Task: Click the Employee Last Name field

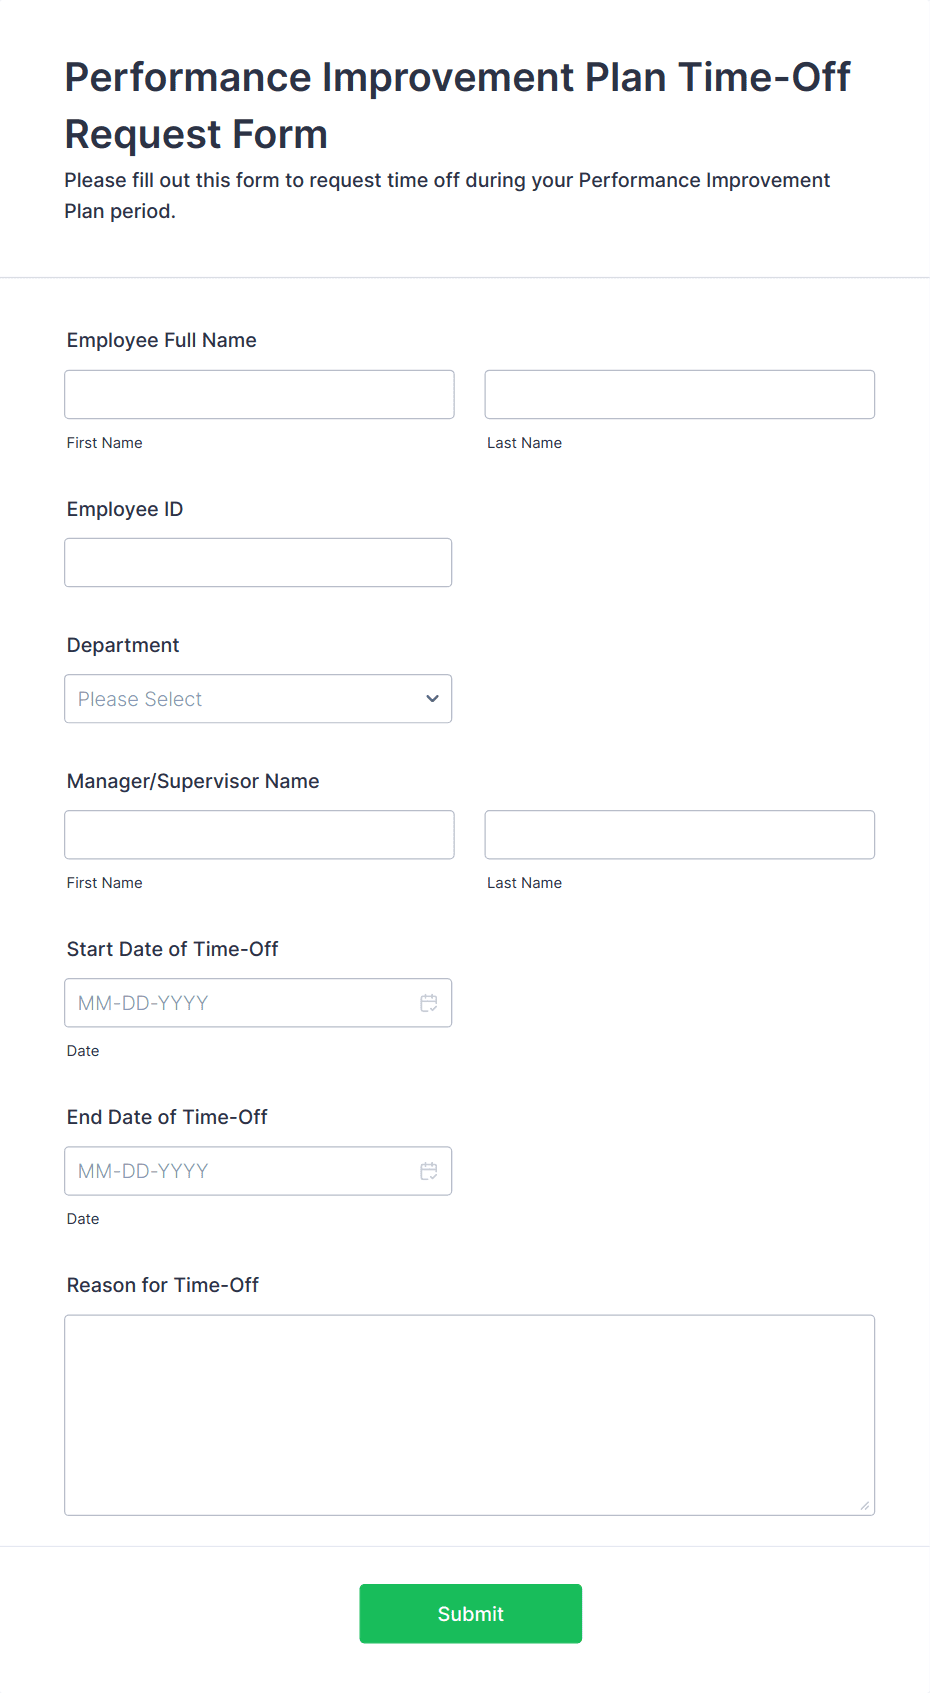Action: coord(679,395)
